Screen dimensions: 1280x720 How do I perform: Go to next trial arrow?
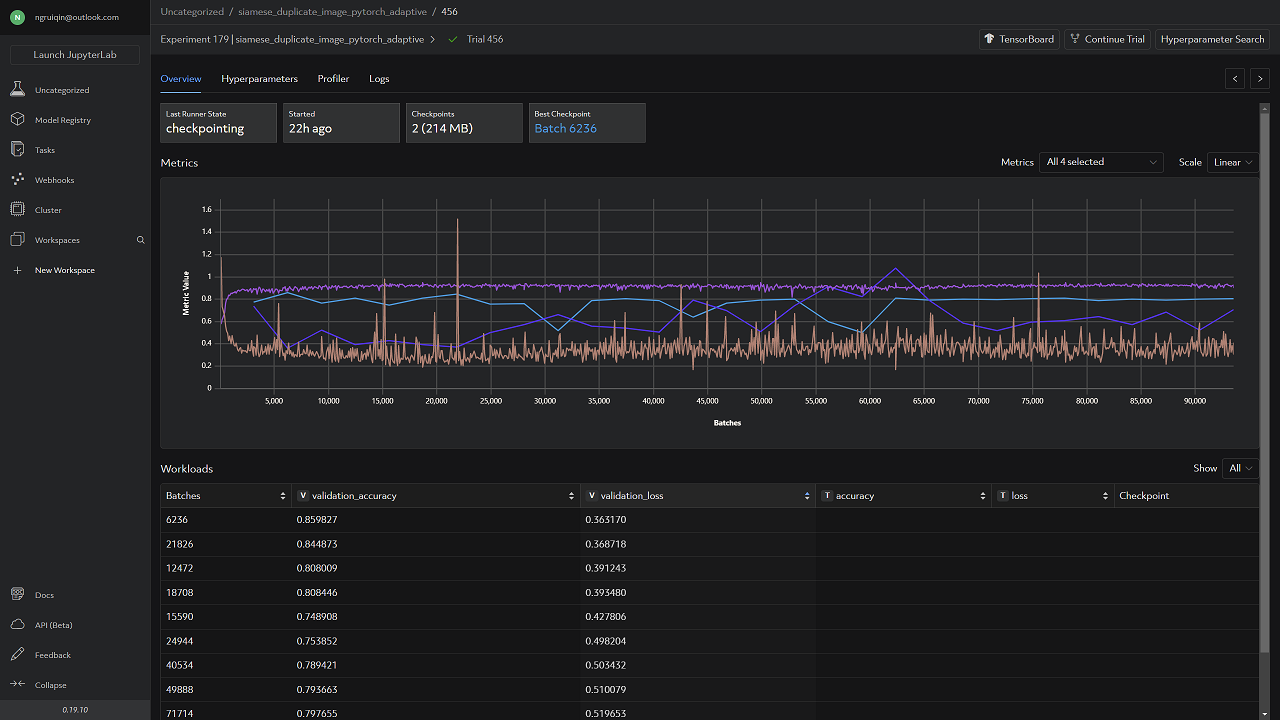(x=1259, y=79)
